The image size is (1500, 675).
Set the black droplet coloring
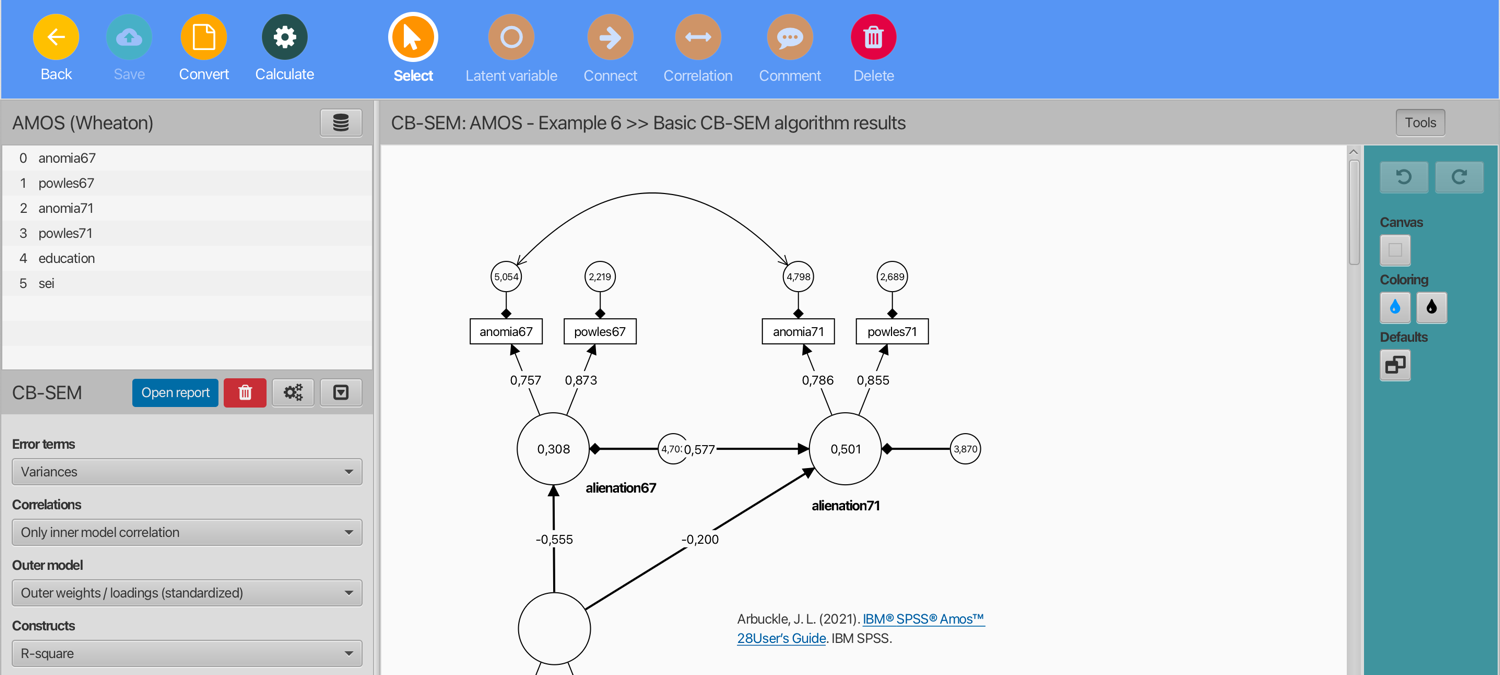(x=1432, y=308)
